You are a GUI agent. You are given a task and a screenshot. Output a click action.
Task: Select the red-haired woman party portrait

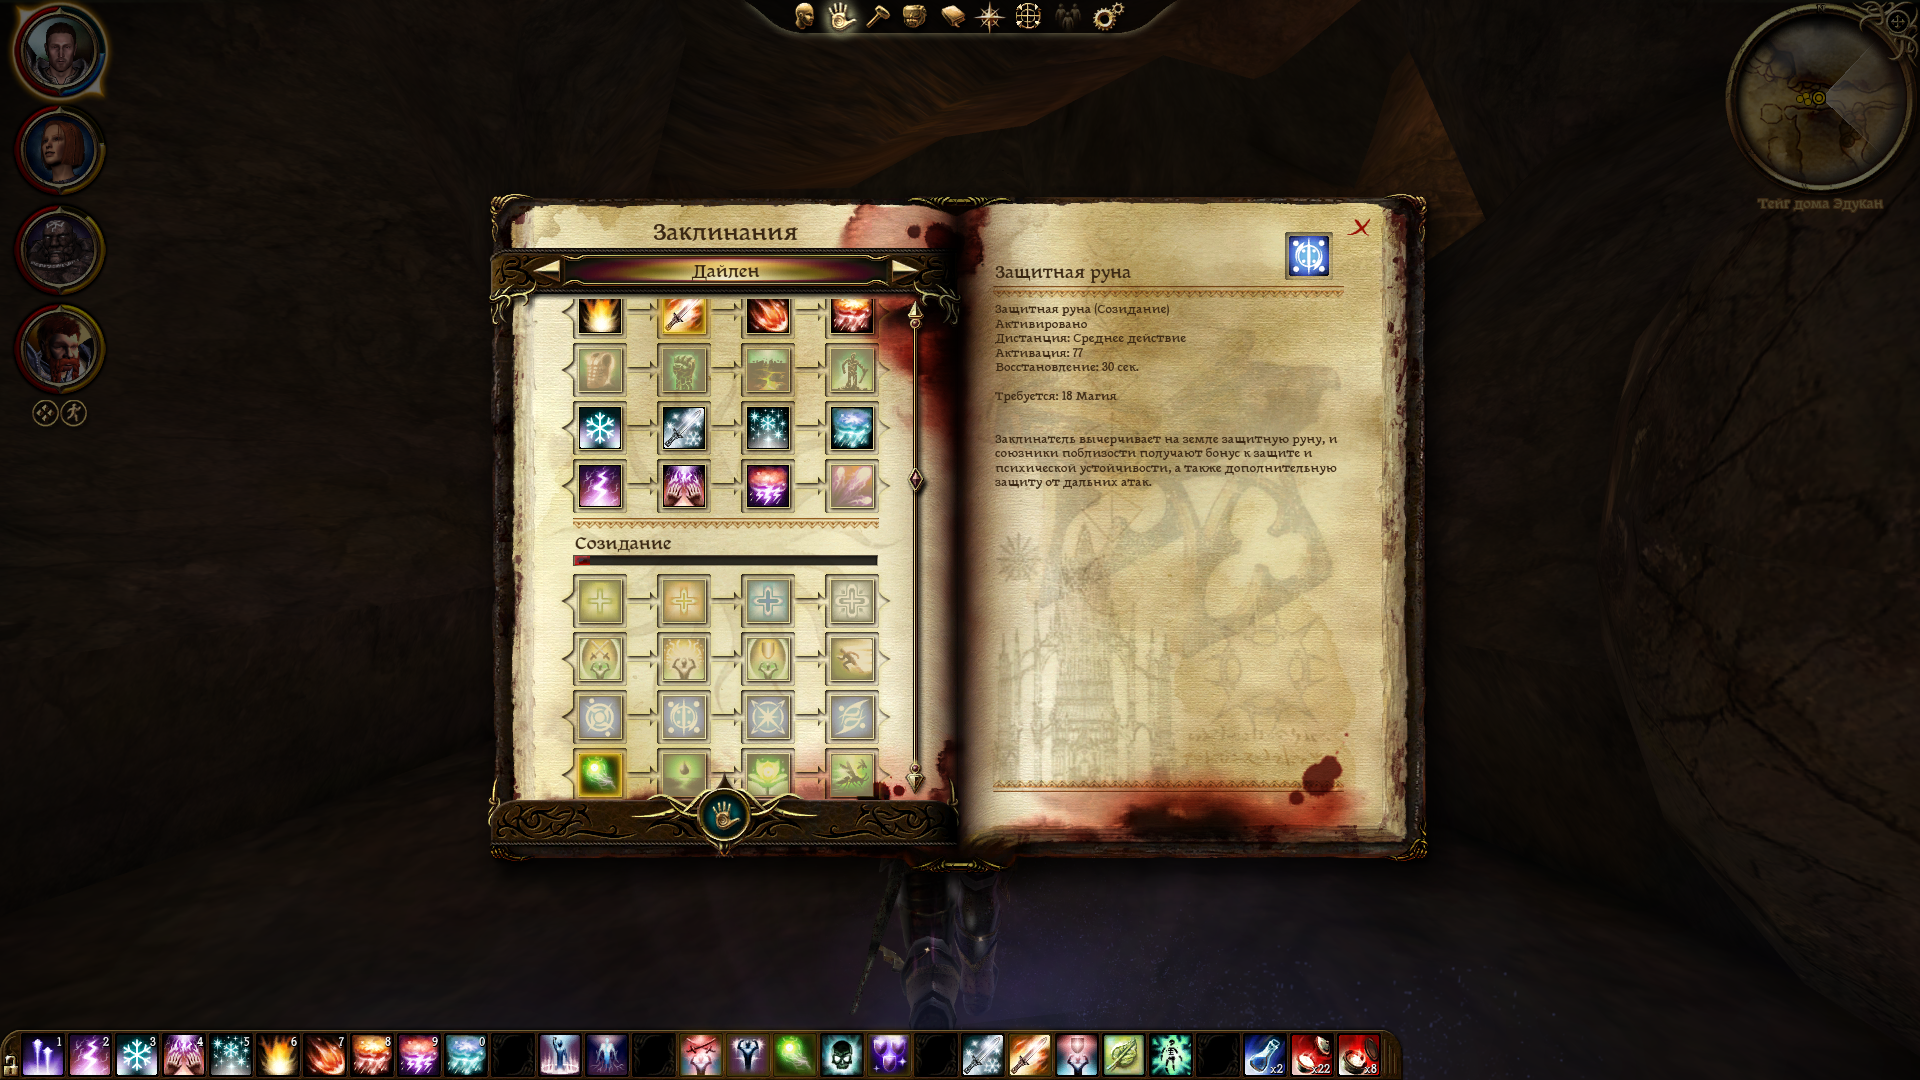59,150
